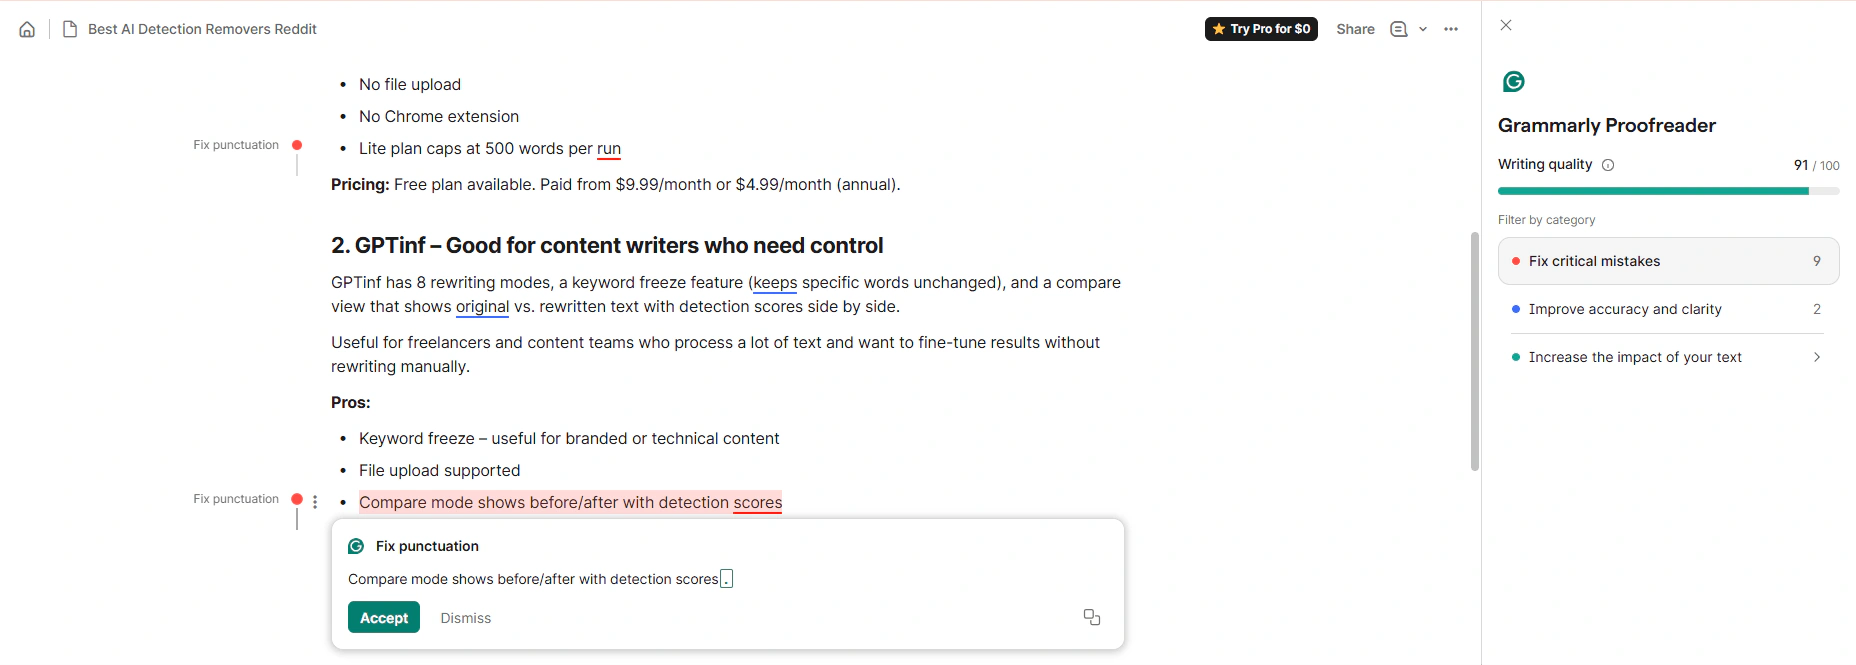Click the document vertical scrollbar thumb

tap(1474, 351)
